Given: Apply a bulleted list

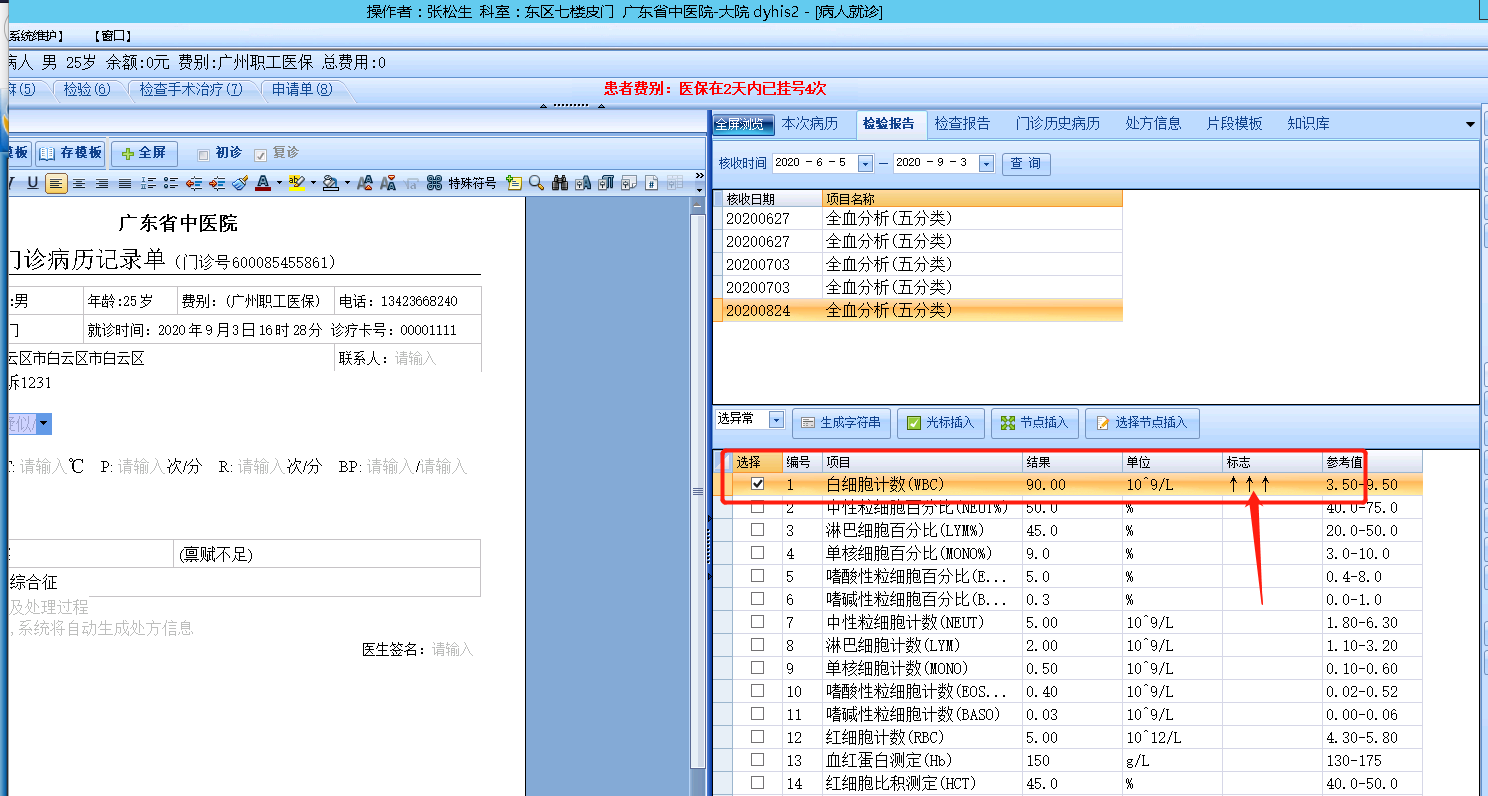Looking at the screenshot, I should pos(171,183).
